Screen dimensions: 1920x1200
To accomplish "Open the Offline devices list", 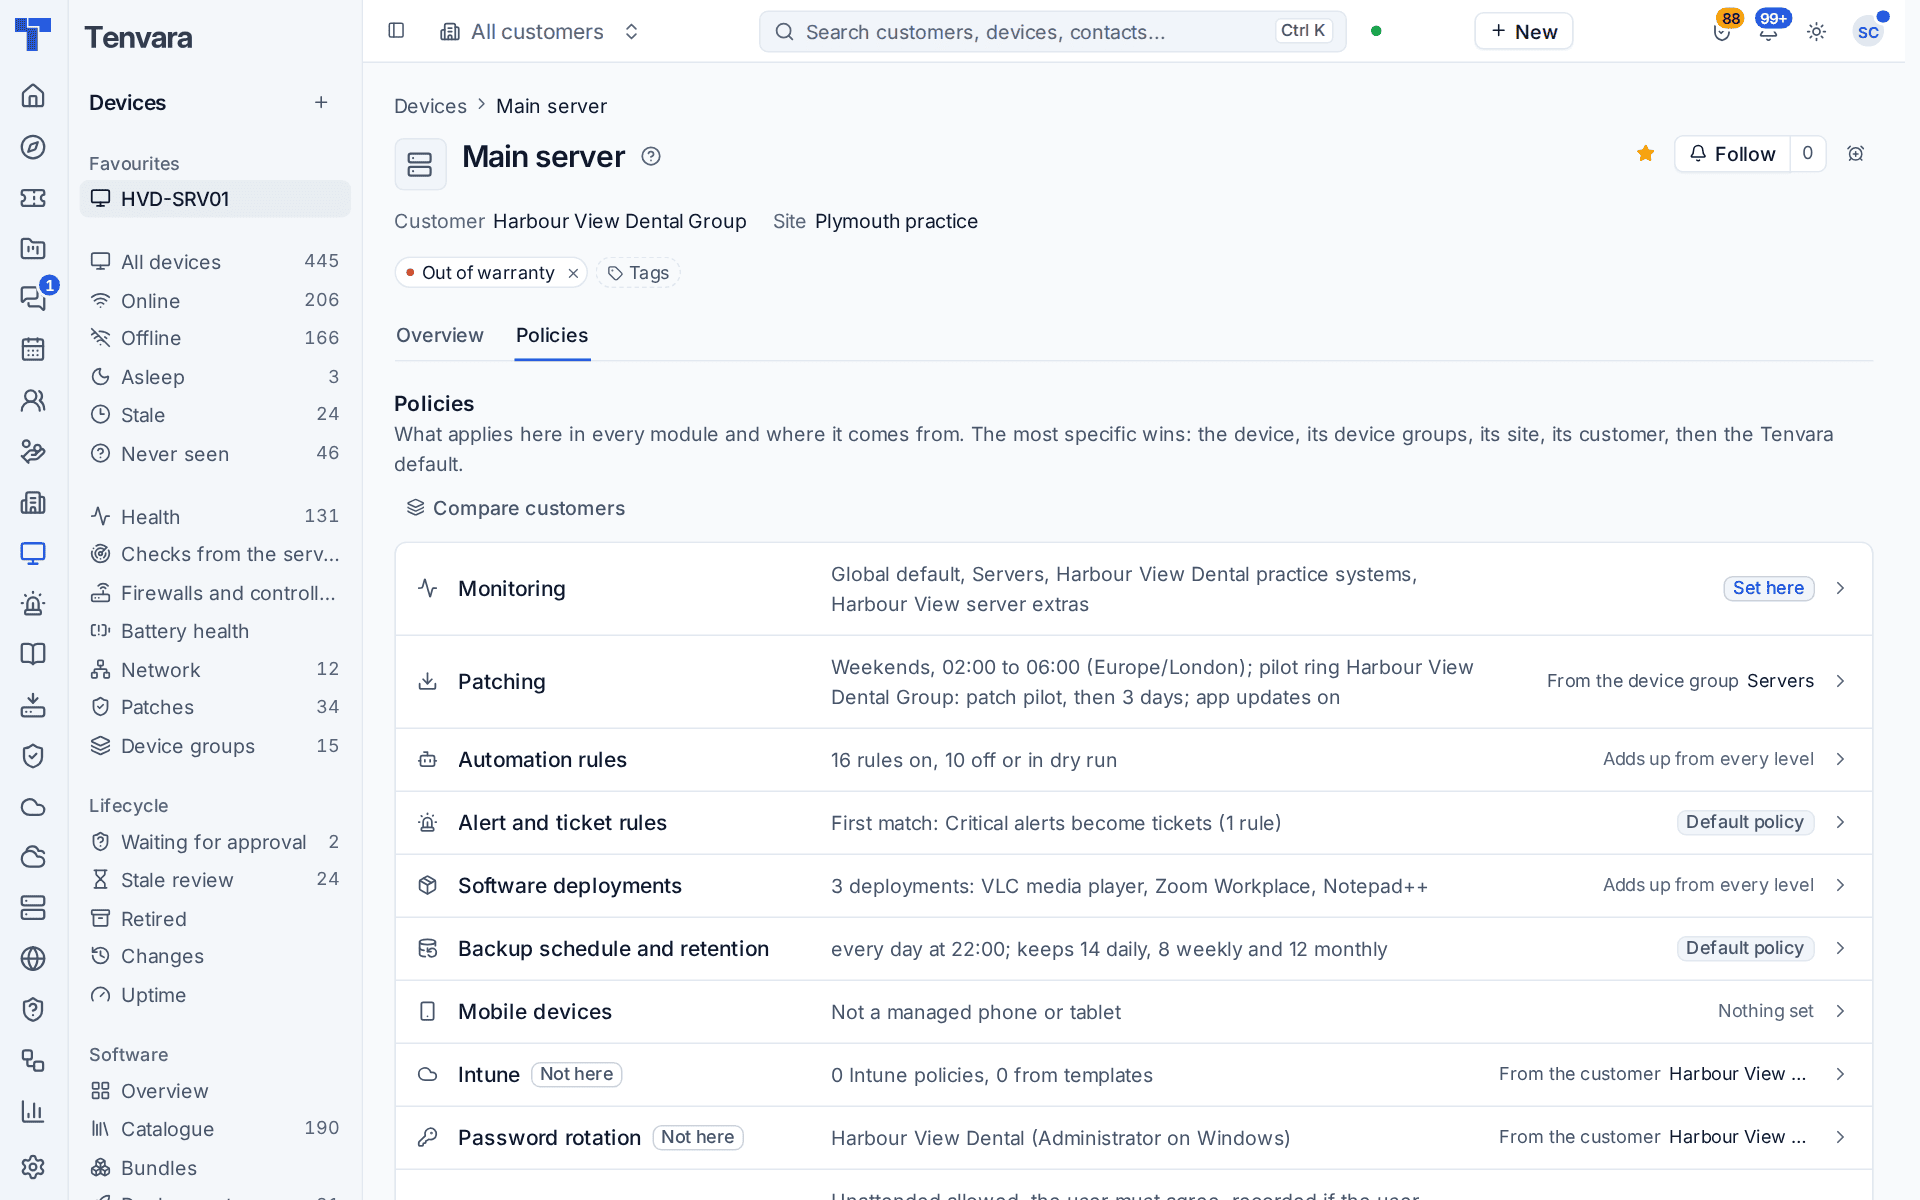I will pyautogui.click(x=215, y=338).
